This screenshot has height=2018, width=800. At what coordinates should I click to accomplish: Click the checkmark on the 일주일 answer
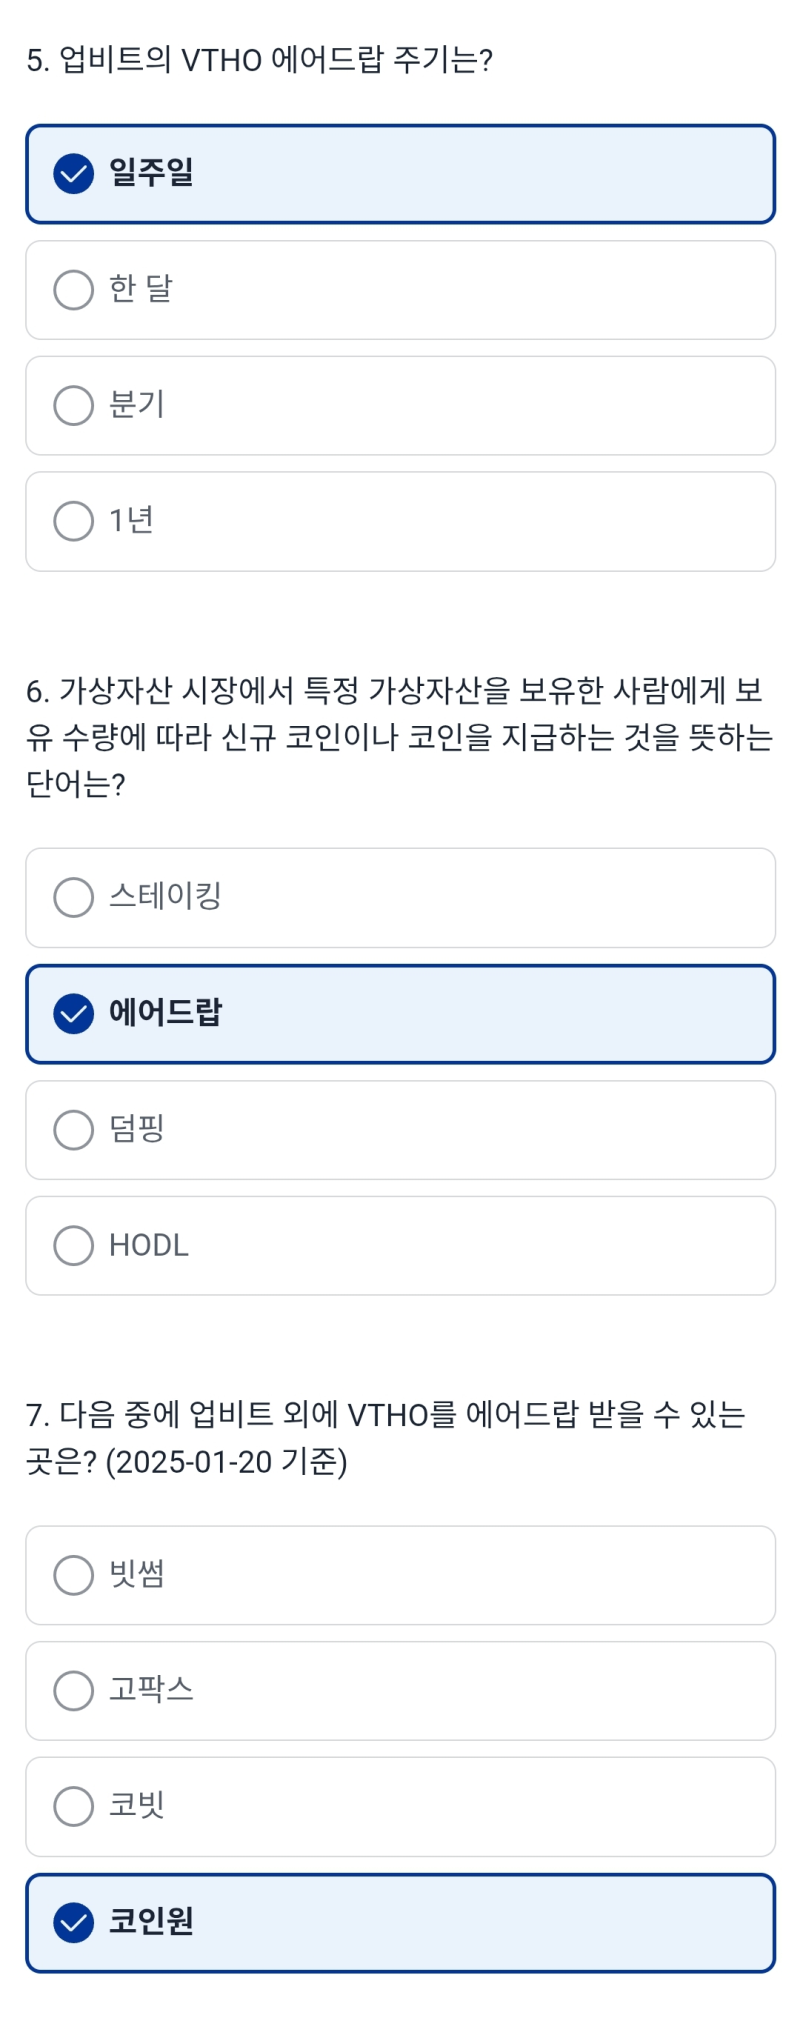click(x=73, y=173)
